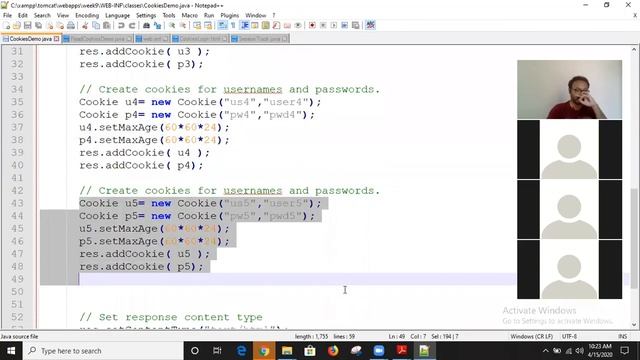Screen dimensions: 640x360
Task: Click line number 43 in margin
Action: point(17,203)
